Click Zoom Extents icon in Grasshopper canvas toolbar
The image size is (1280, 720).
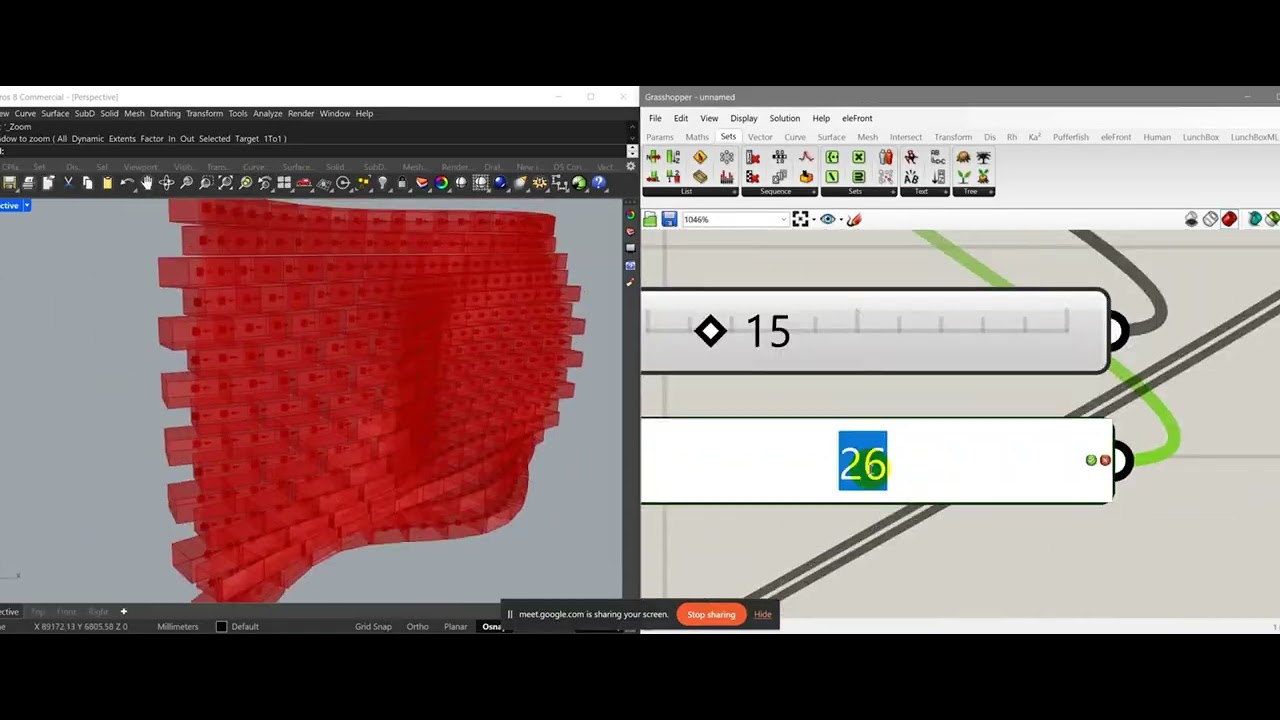(800, 219)
